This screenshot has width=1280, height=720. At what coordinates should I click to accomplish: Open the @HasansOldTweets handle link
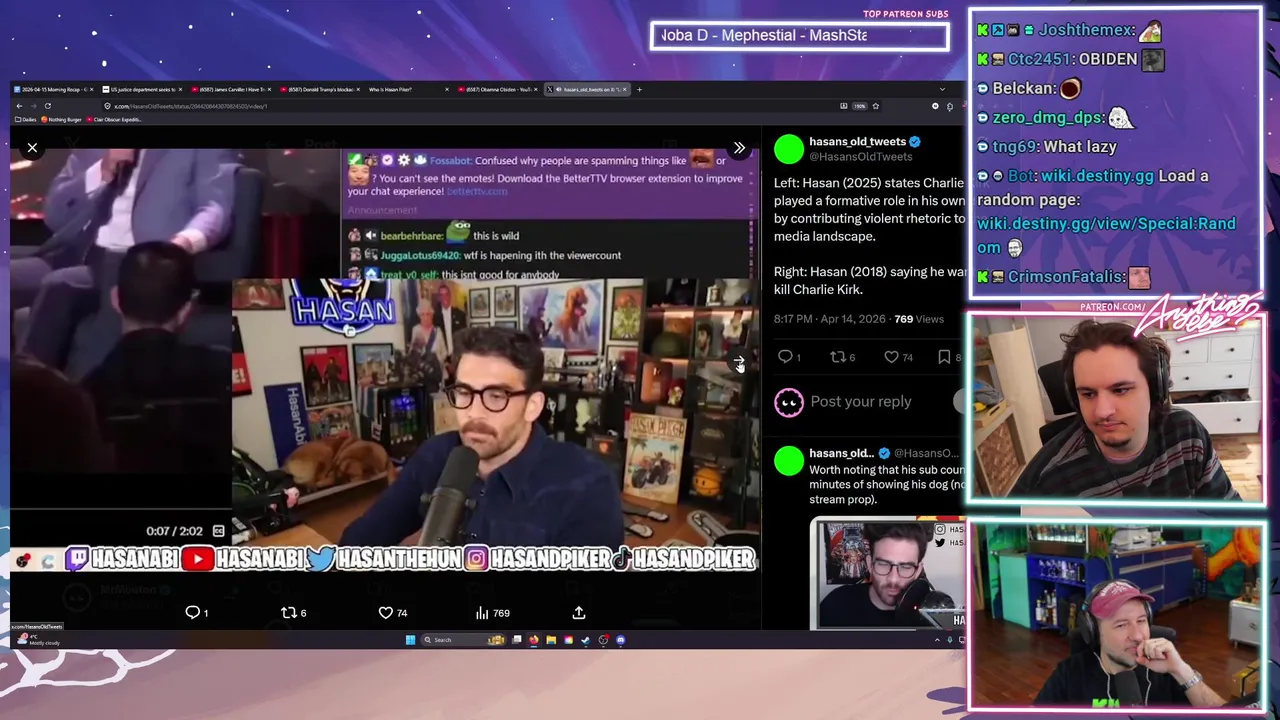pos(860,157)
